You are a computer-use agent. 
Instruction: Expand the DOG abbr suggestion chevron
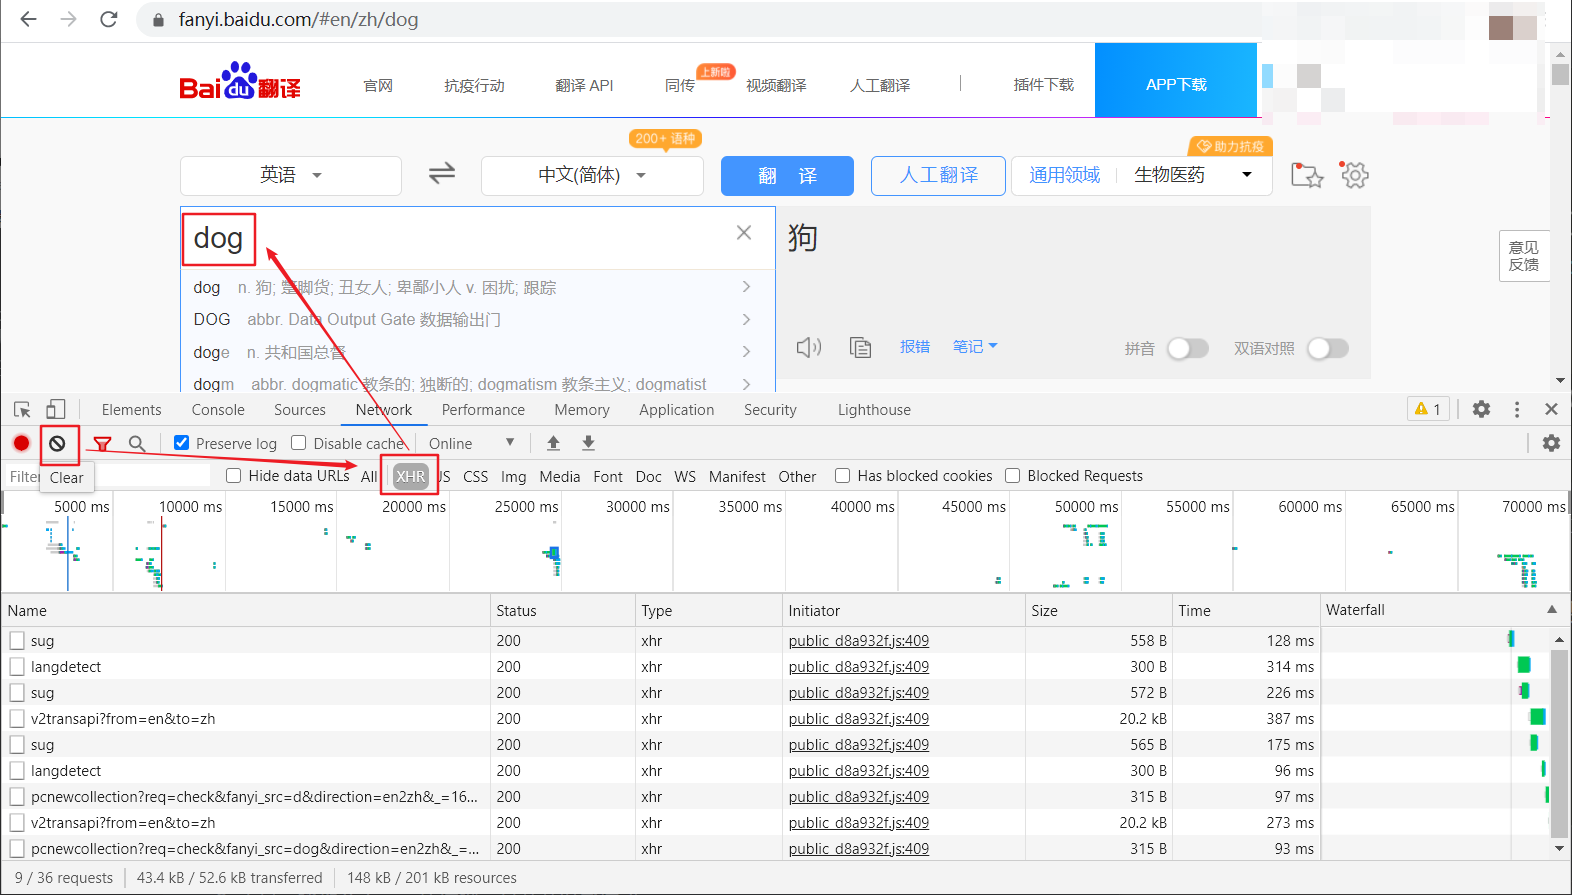click(x=746, y=319)
